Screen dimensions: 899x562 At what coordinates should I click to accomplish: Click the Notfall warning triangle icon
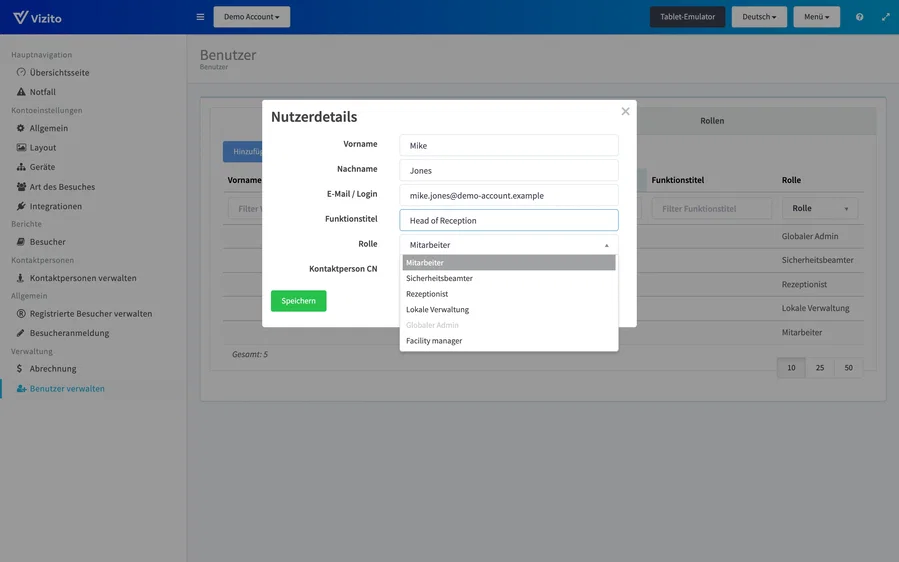pyautogui.click(x=21, y=92)
